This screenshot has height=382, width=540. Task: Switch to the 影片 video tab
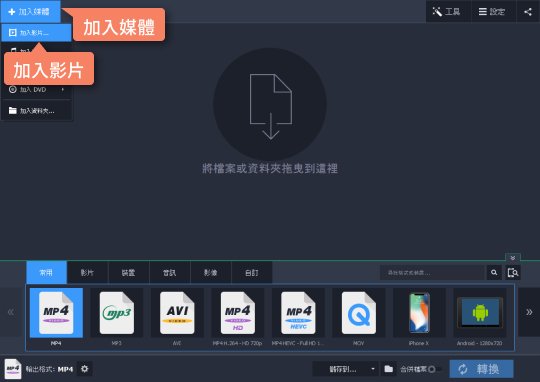tap(87, 272)
